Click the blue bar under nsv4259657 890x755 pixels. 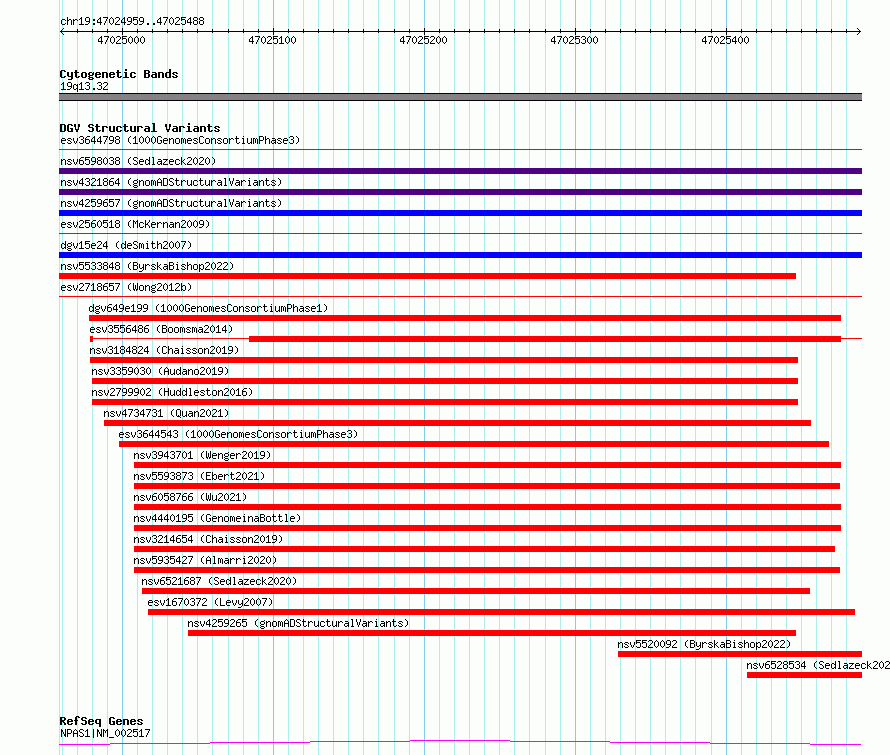coord(460,213)
